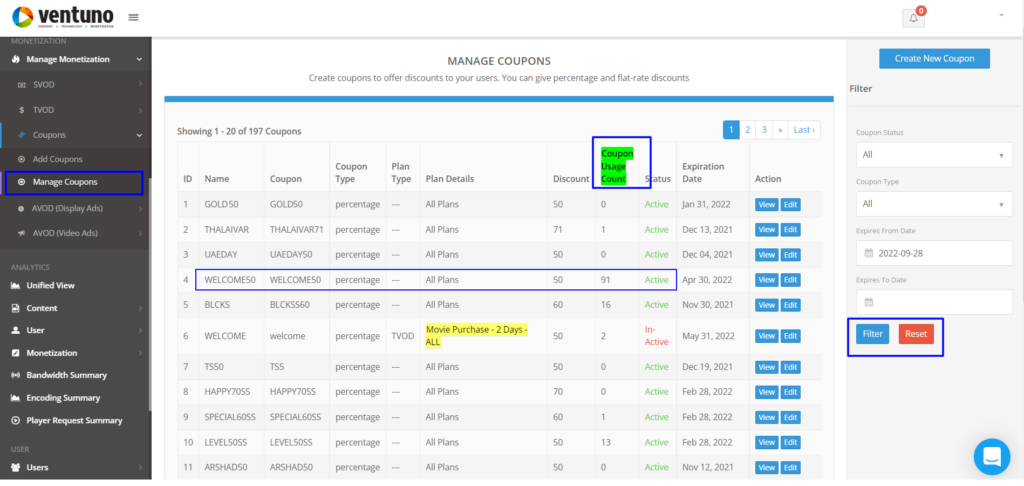Click the TVOD dollar icon

tap(22, 110)
